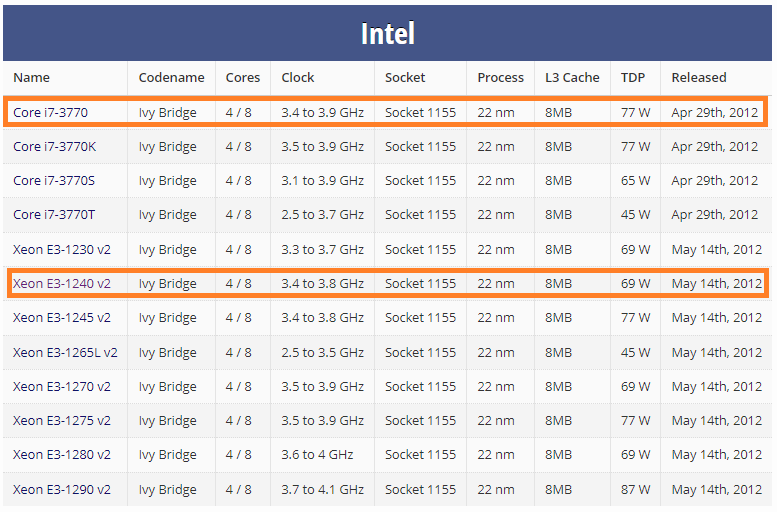Screen dimensions: 782x512
Task: Open the Xeon E3-1270 v2 link
Action: coord(62,386)
